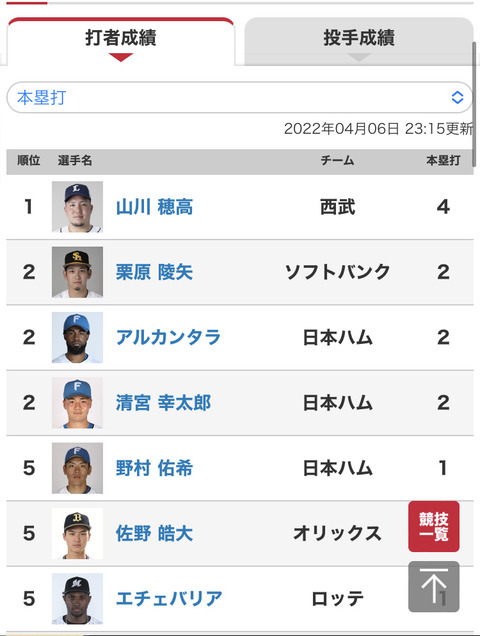This screenshot has width=480, height=636.
Task: Tap the back-to-top arrow button
Action: 434,587
